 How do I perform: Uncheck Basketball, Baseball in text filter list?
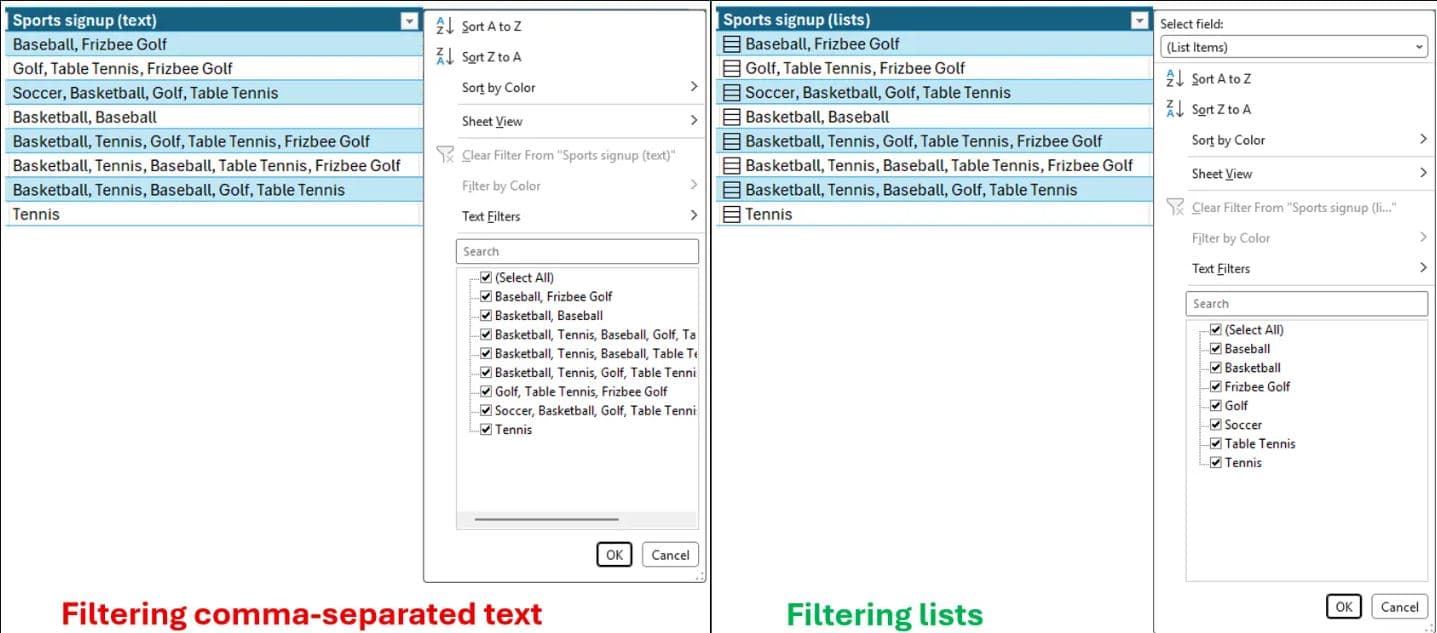click(486, 315)
